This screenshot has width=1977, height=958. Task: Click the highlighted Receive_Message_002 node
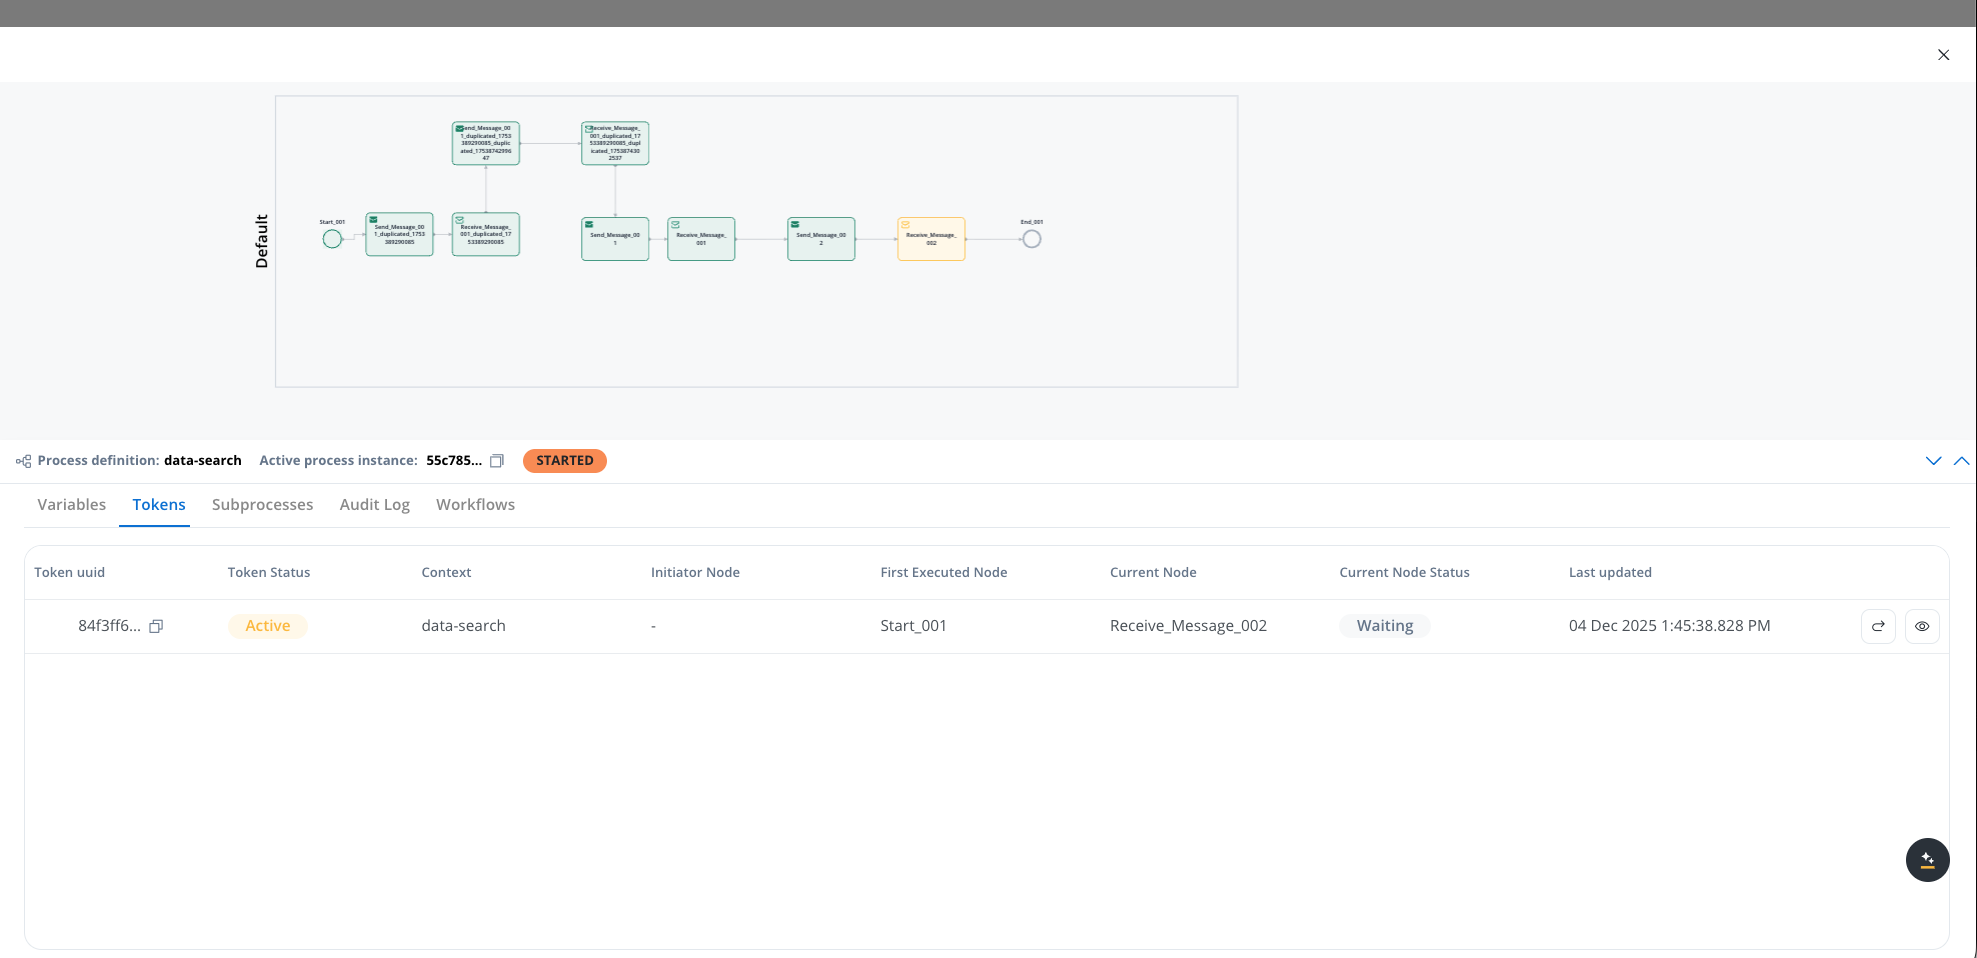(931, 239)
